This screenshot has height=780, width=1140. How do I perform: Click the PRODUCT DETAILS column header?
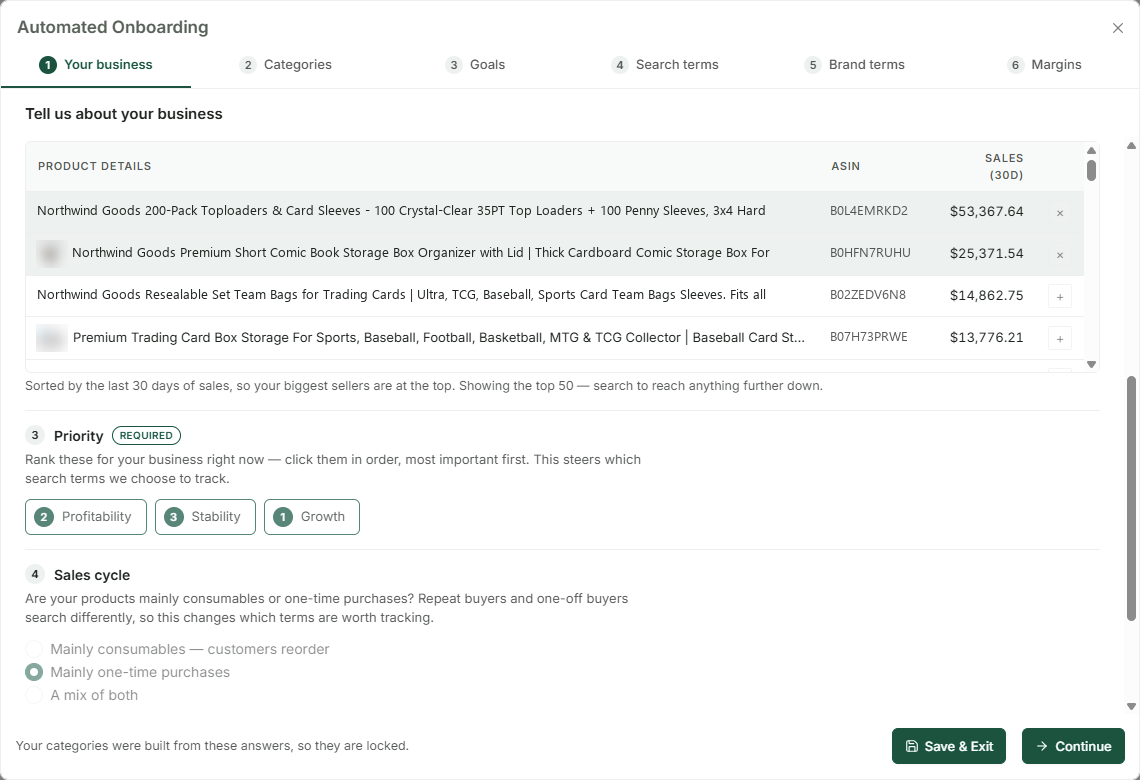[95, 166]
